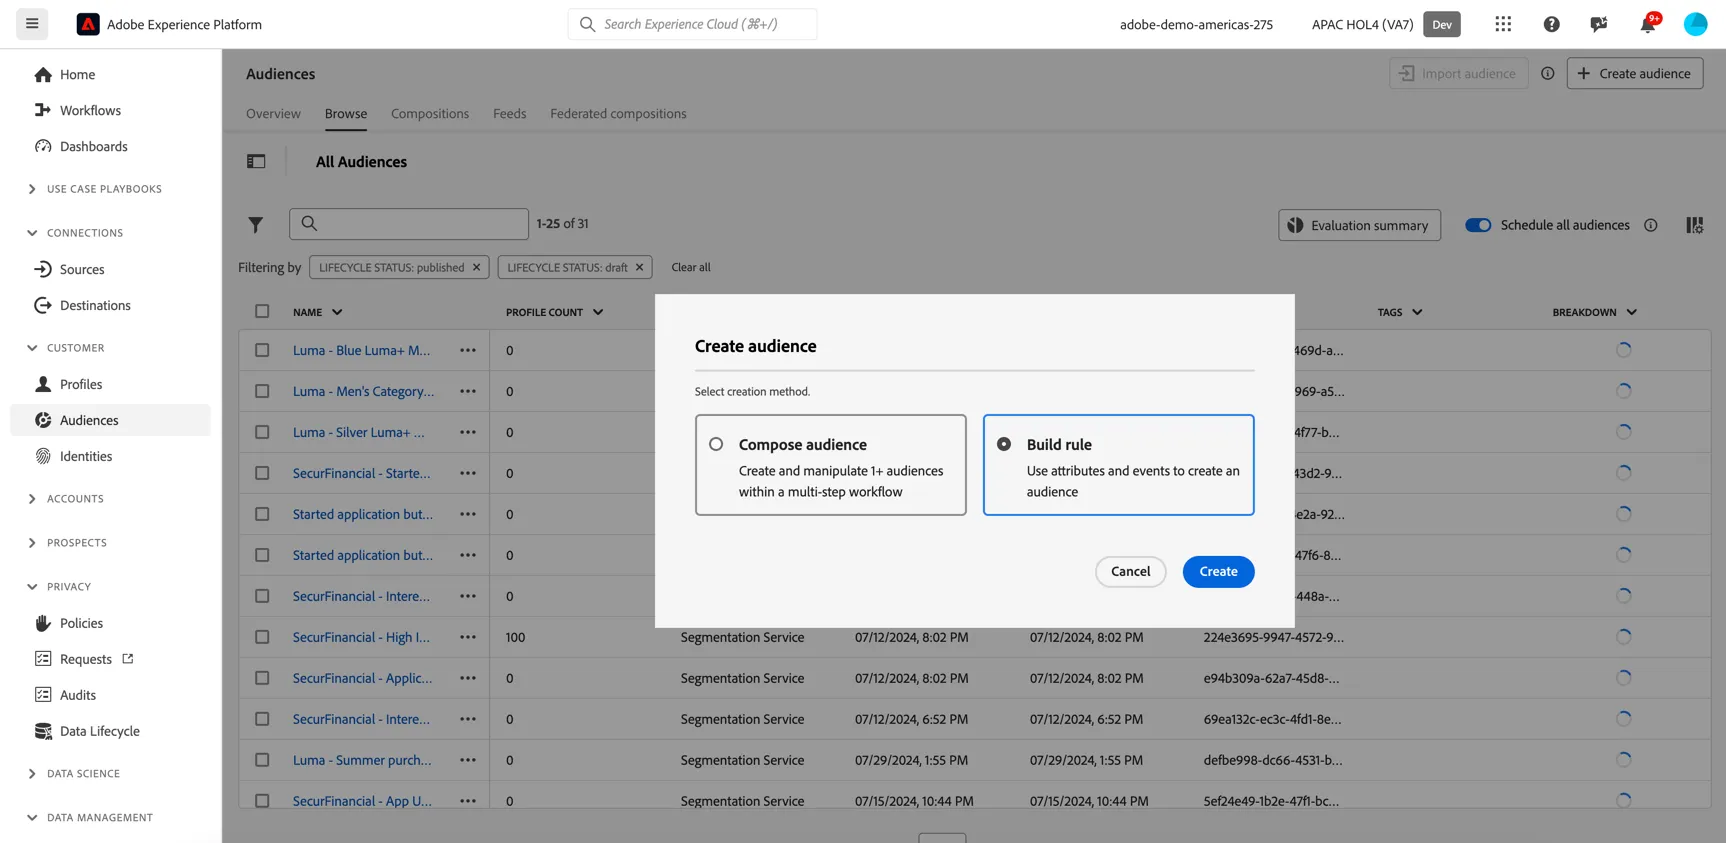The width and height of the screenshot is (1726, 843).
Task: Remove the LIFECYCLE STATUS: draft filter
Action: 640,267
